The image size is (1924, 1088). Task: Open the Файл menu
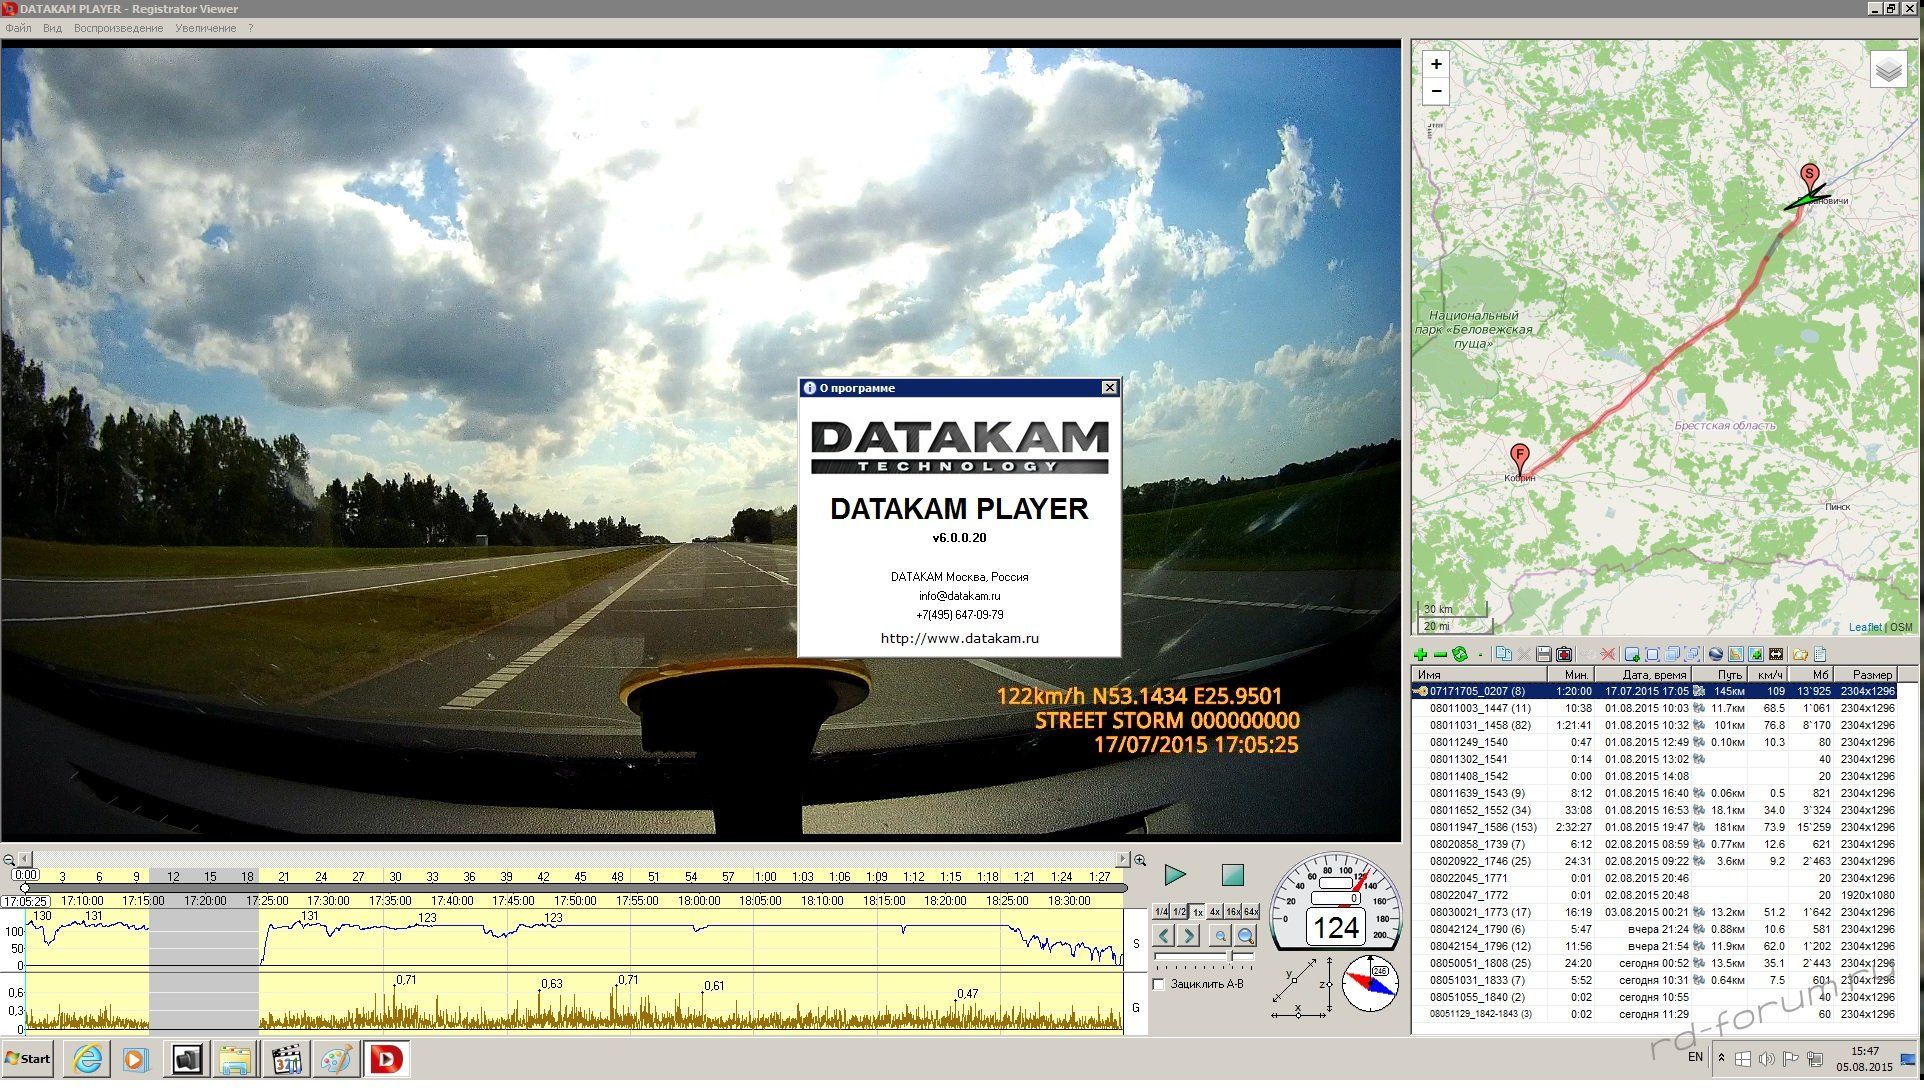(x=18, y=29)
